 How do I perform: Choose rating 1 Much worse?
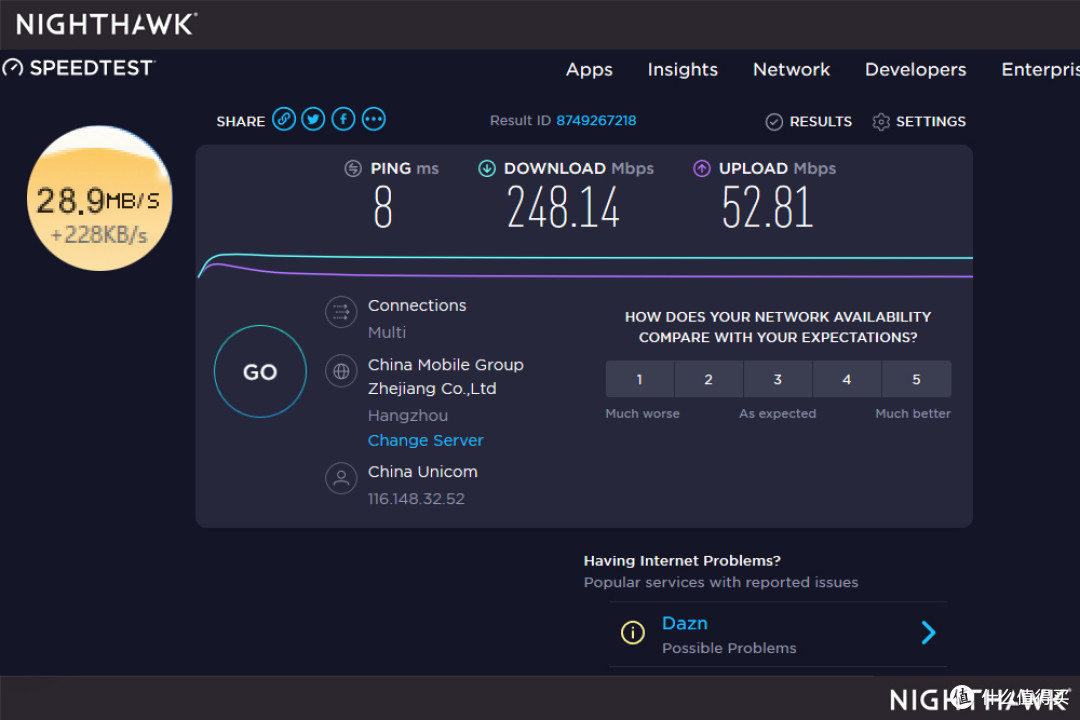click(639, 379)
